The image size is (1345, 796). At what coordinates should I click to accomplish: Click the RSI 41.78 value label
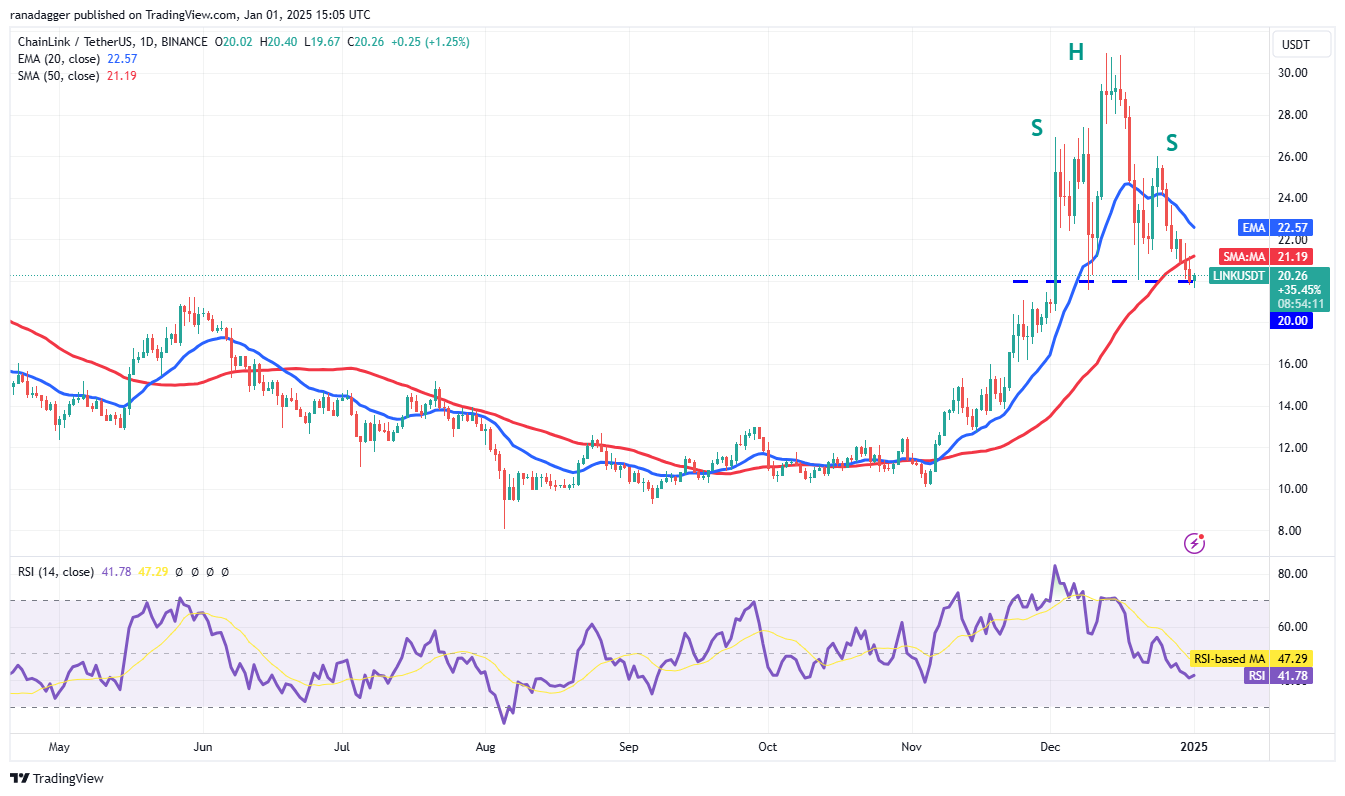pos(1276,676)
